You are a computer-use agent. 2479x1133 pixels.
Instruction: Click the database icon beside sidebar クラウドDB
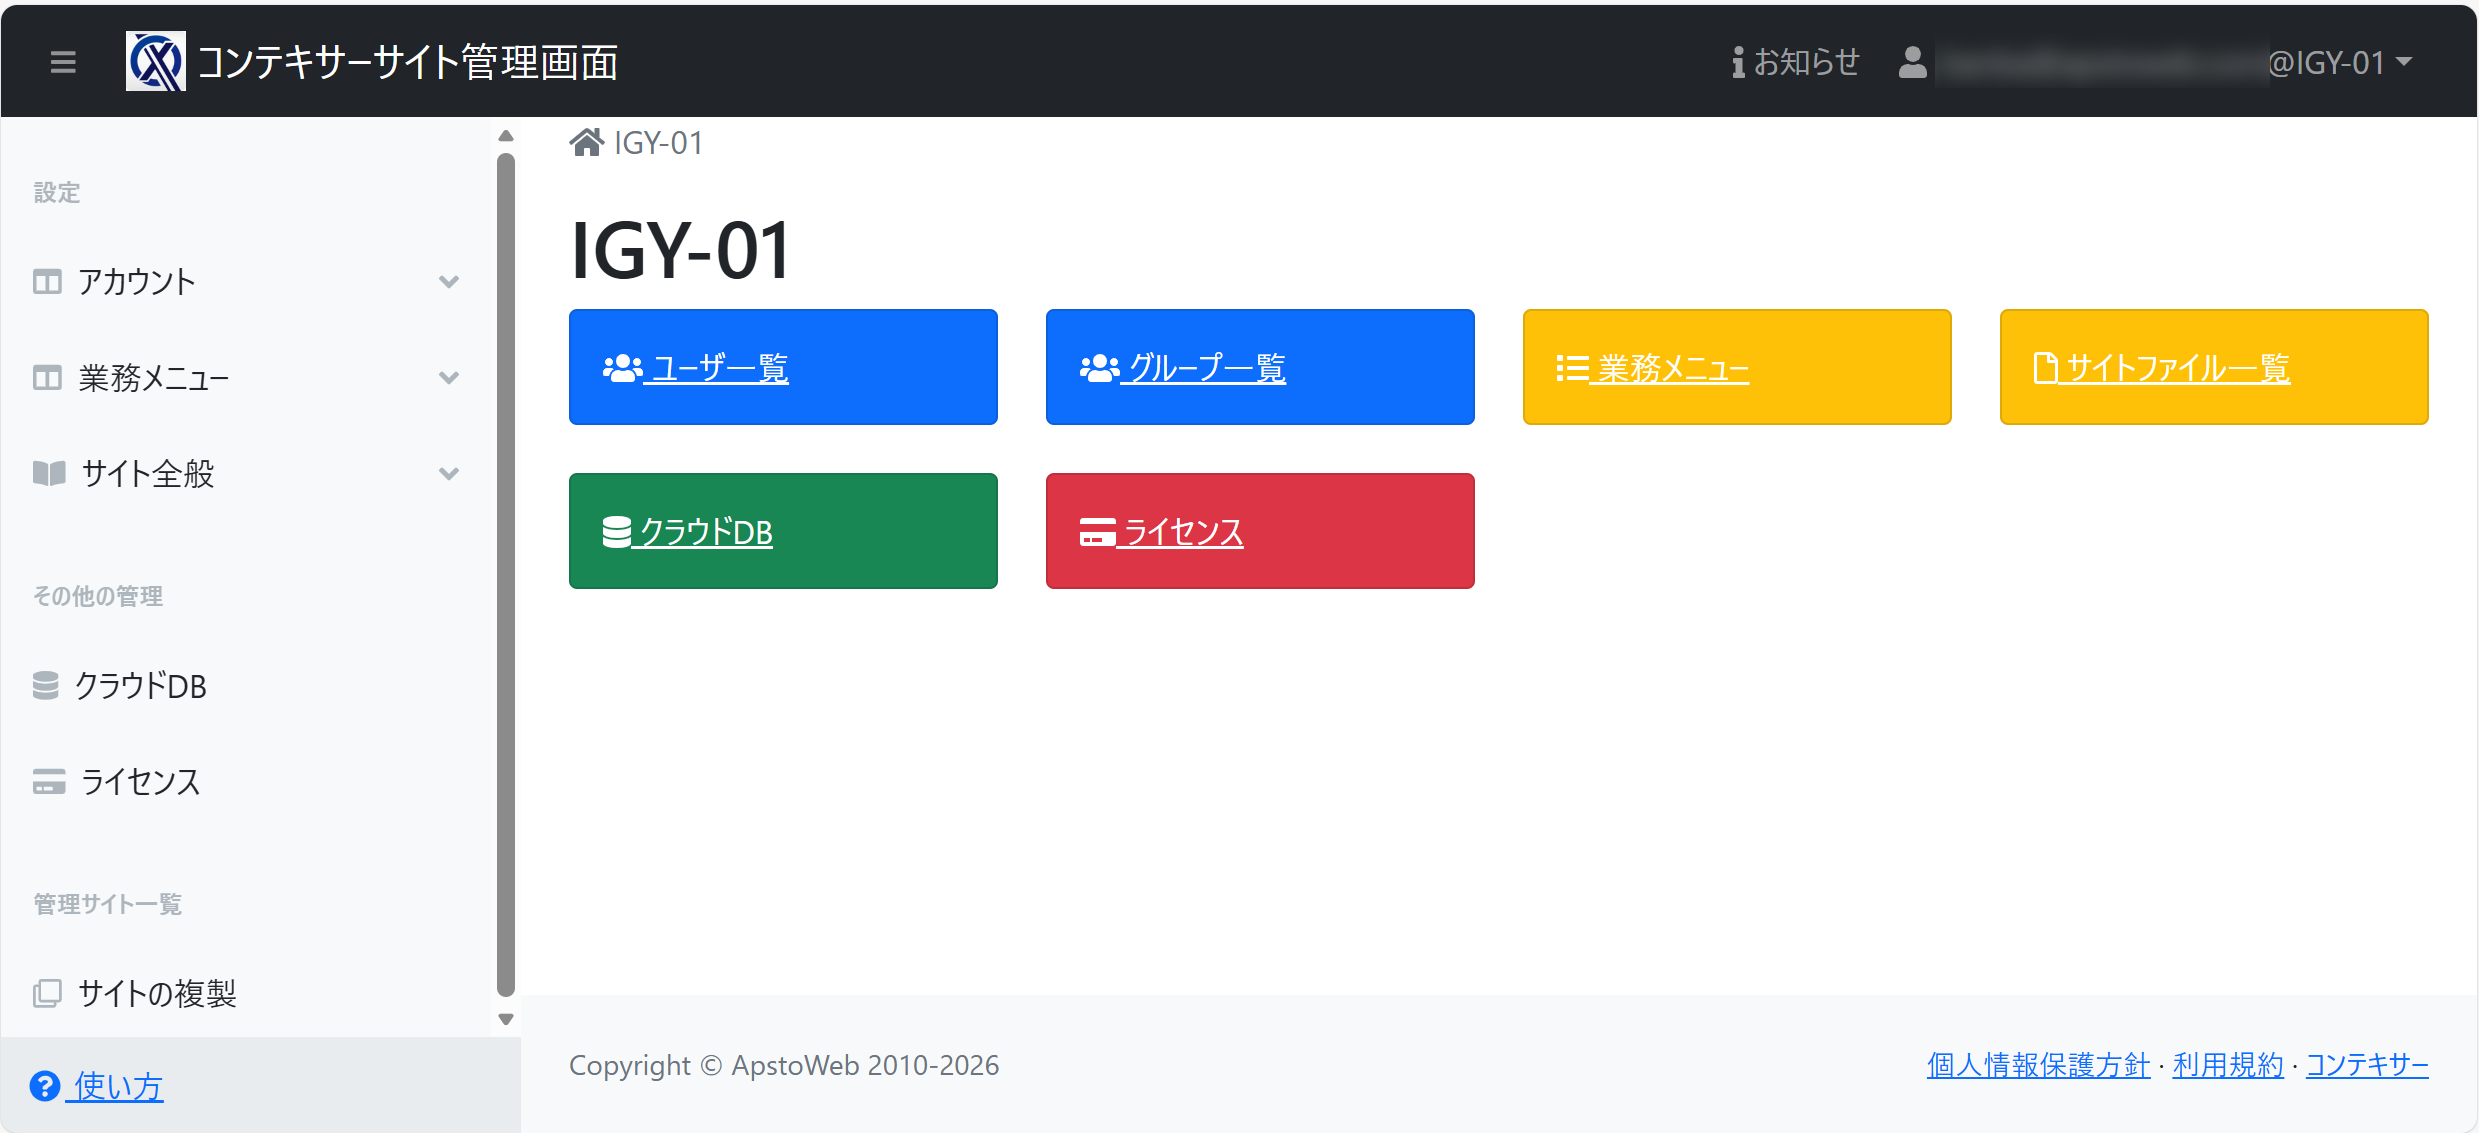pos(46,686)
